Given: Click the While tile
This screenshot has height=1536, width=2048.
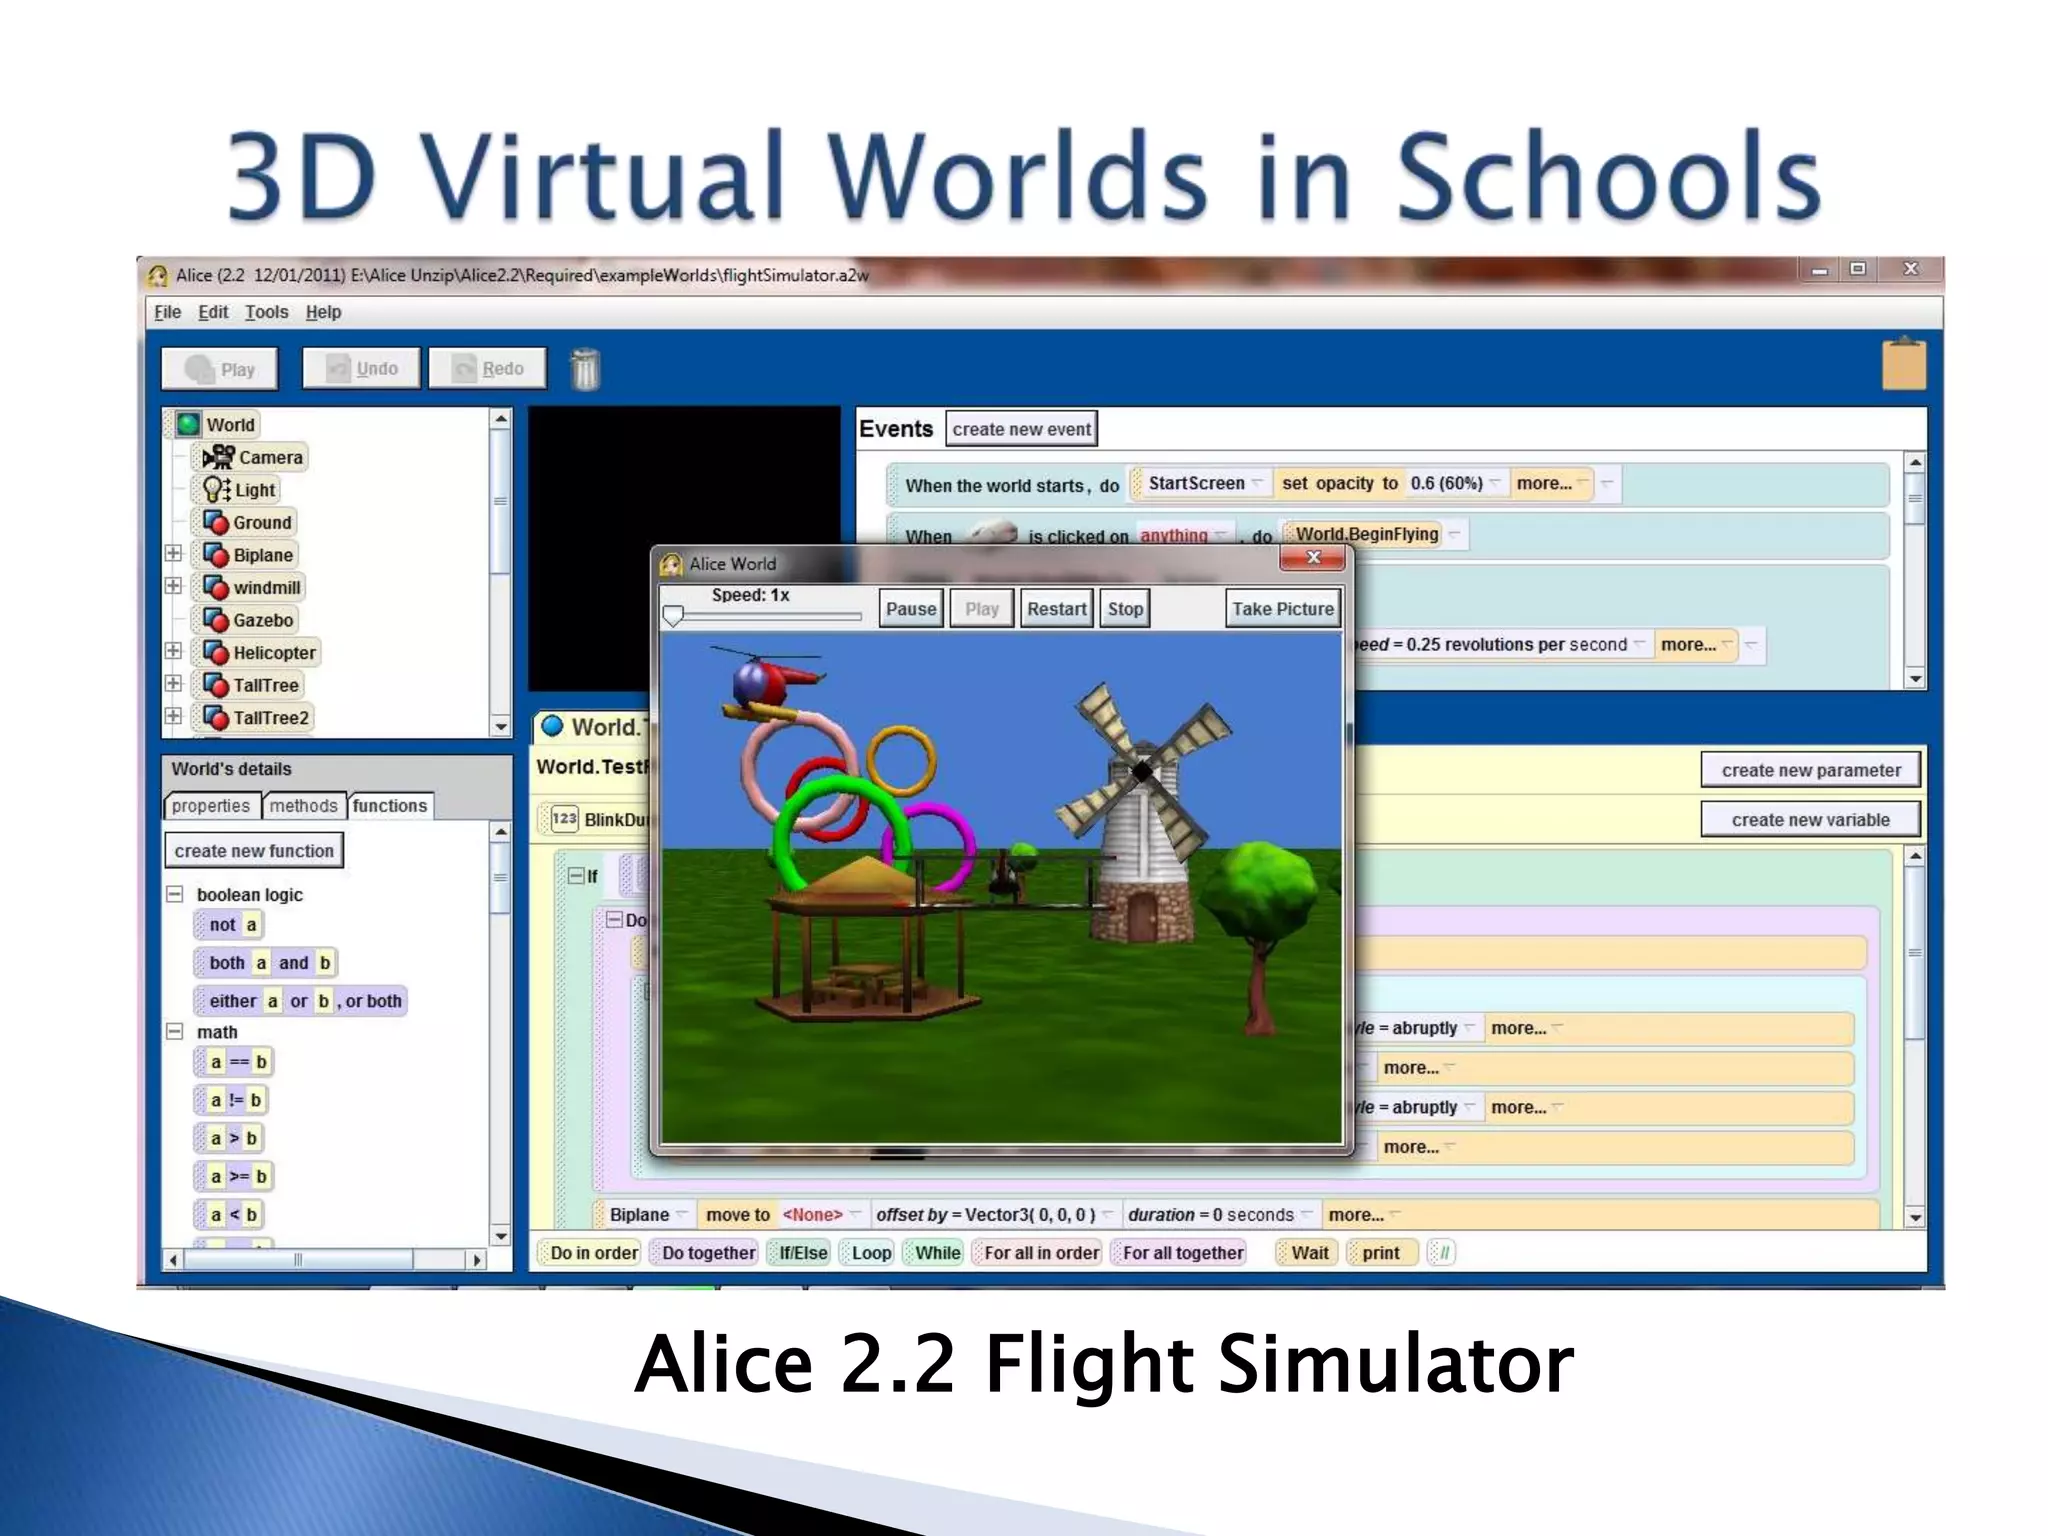Looking at the screenshot, I should [932, 1252].
